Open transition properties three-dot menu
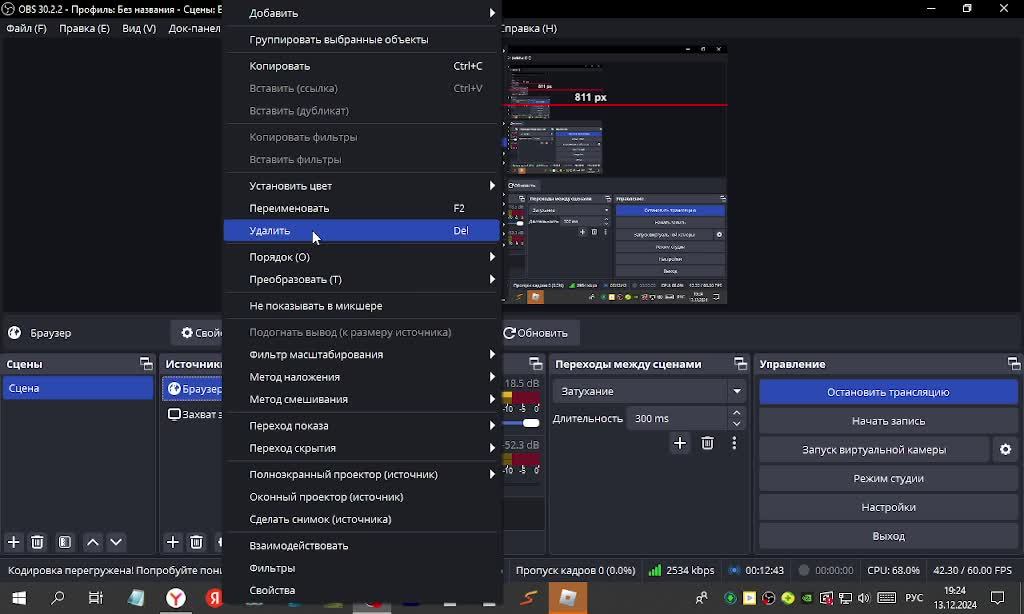This screenshot has height=614, width=1024. 734,444
